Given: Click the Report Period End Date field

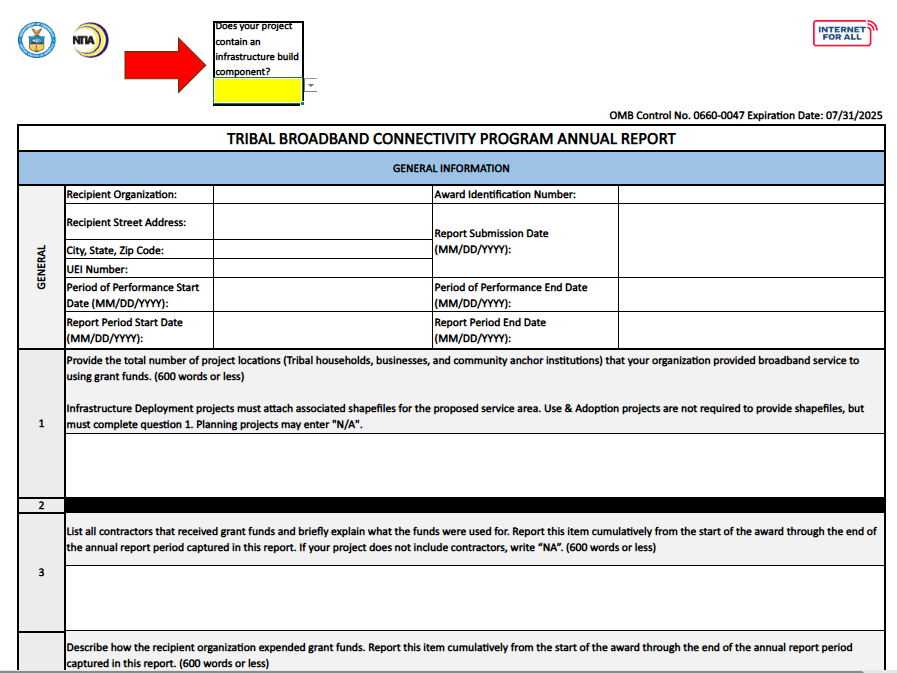Looking at the screenshot, I should 750,330.
